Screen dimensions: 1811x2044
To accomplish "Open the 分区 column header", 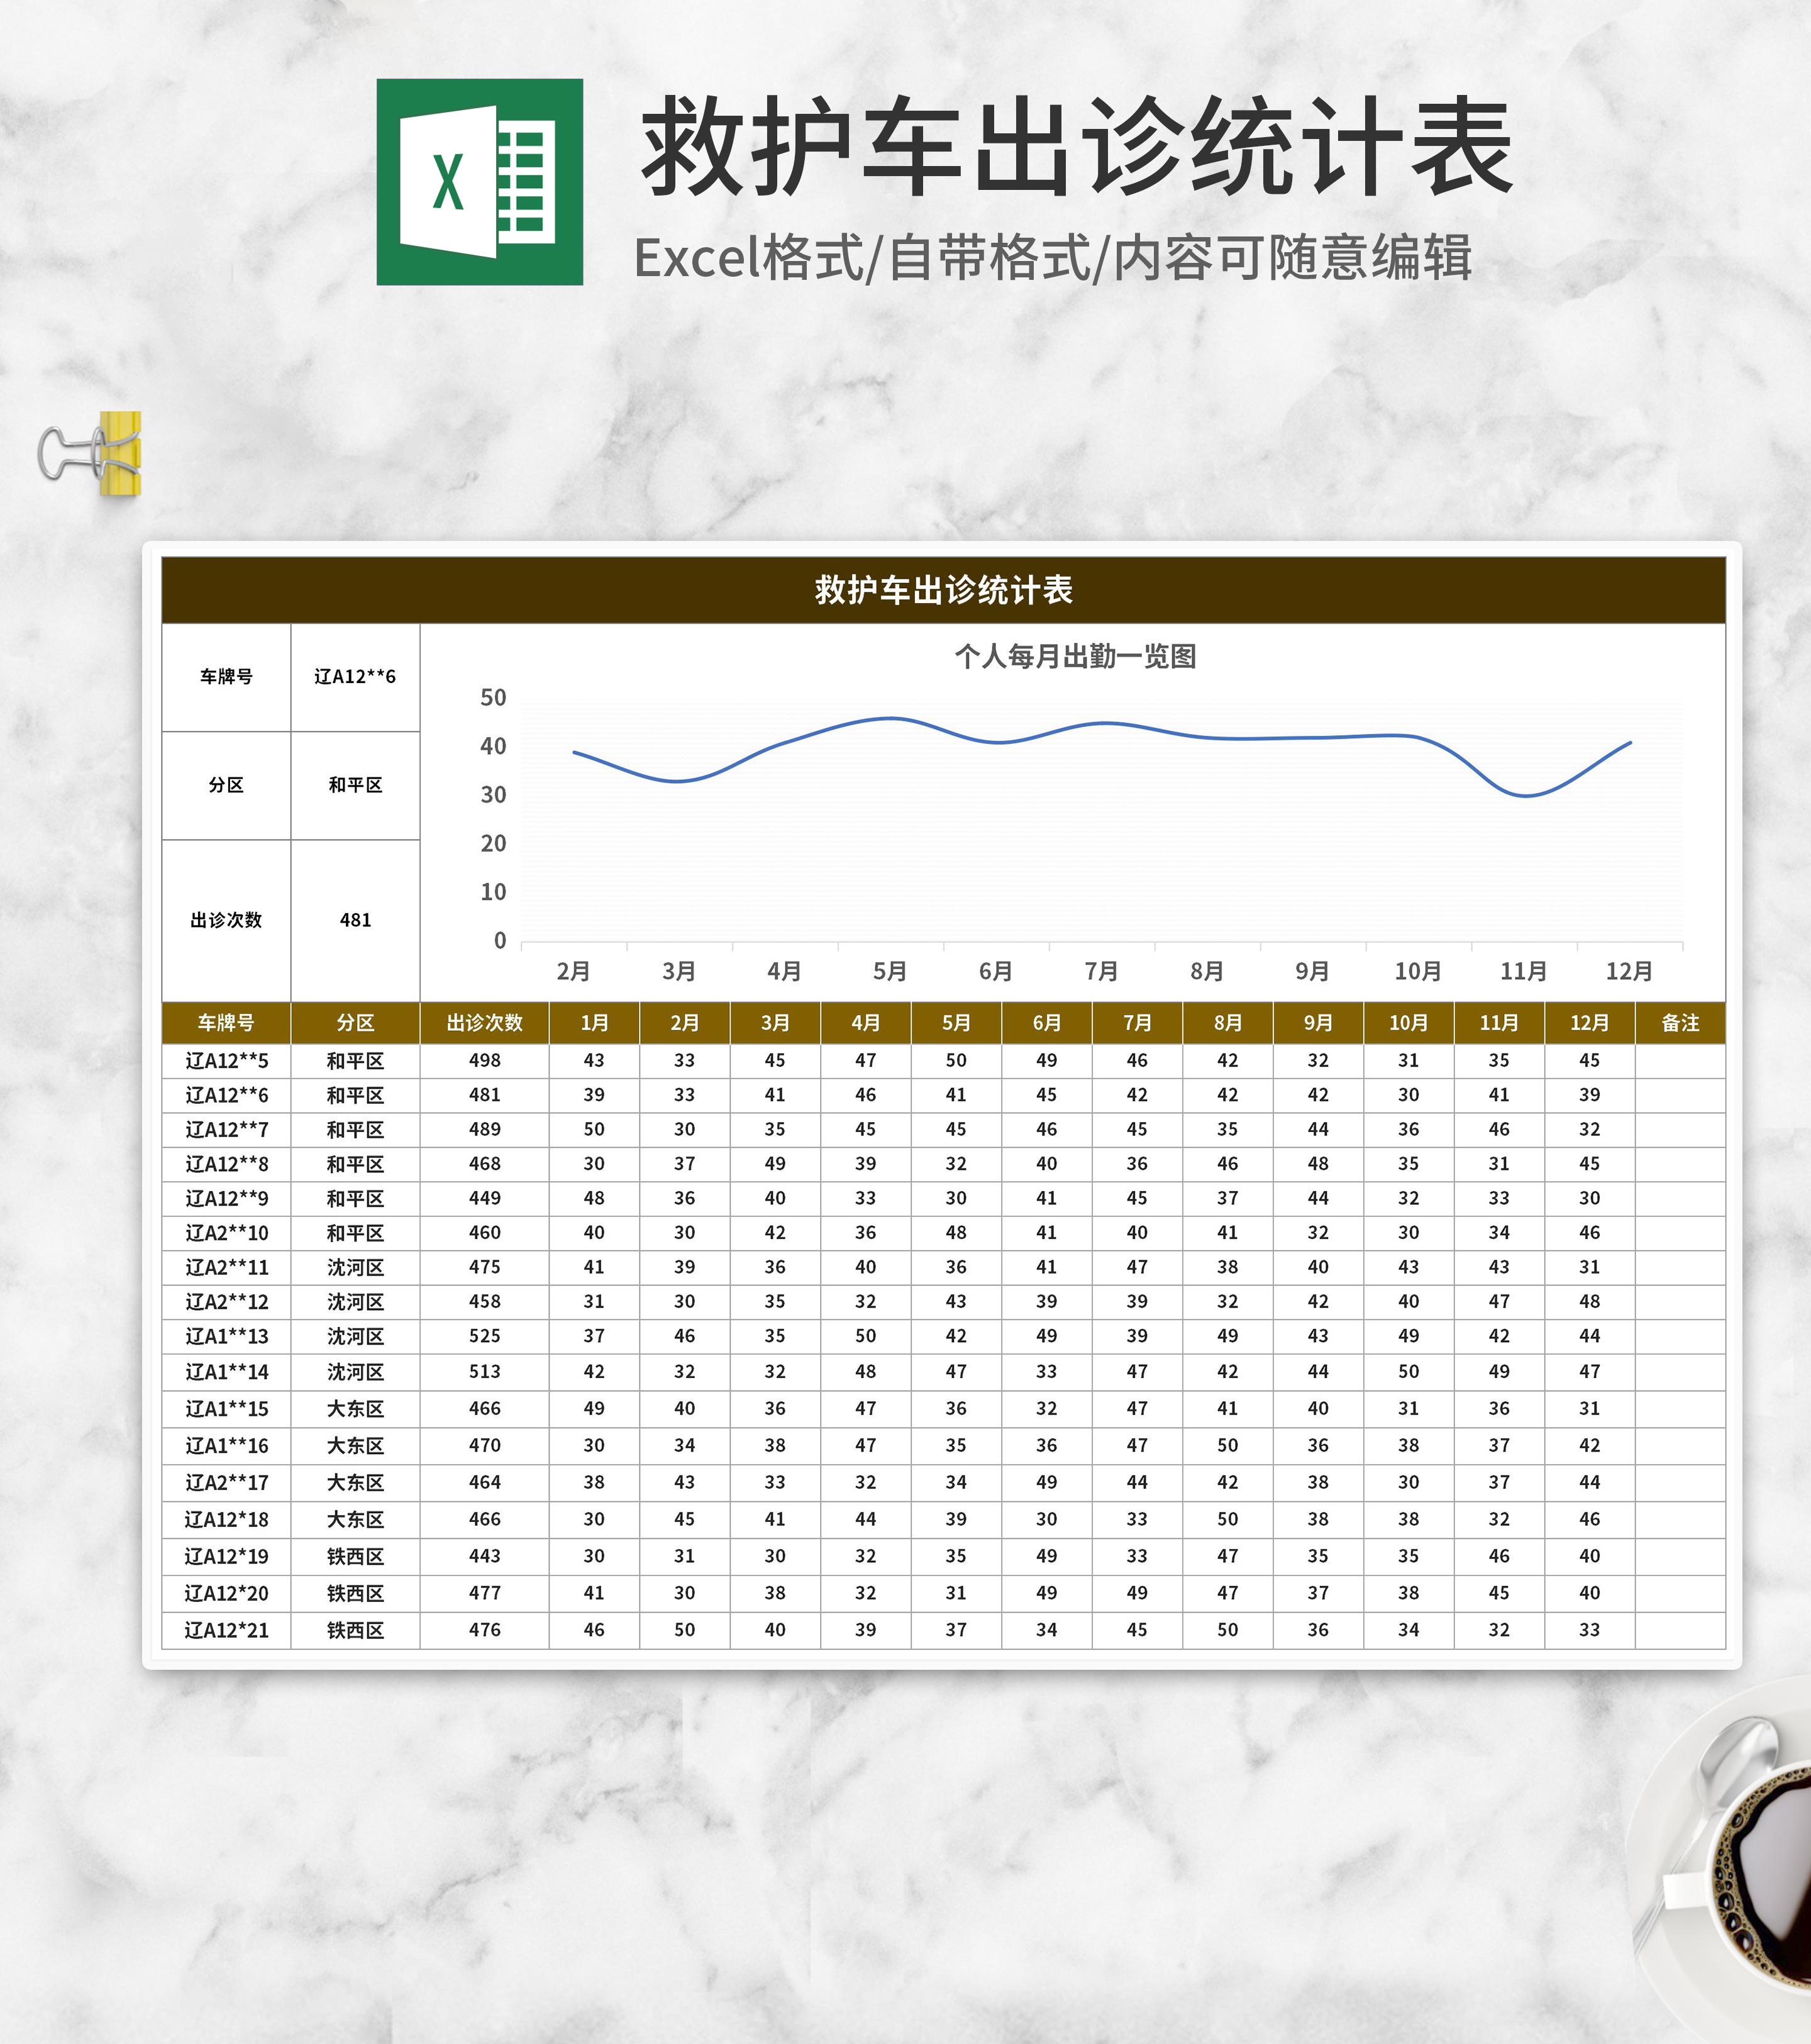I will pyautogui.click(x=355, y=1022).
